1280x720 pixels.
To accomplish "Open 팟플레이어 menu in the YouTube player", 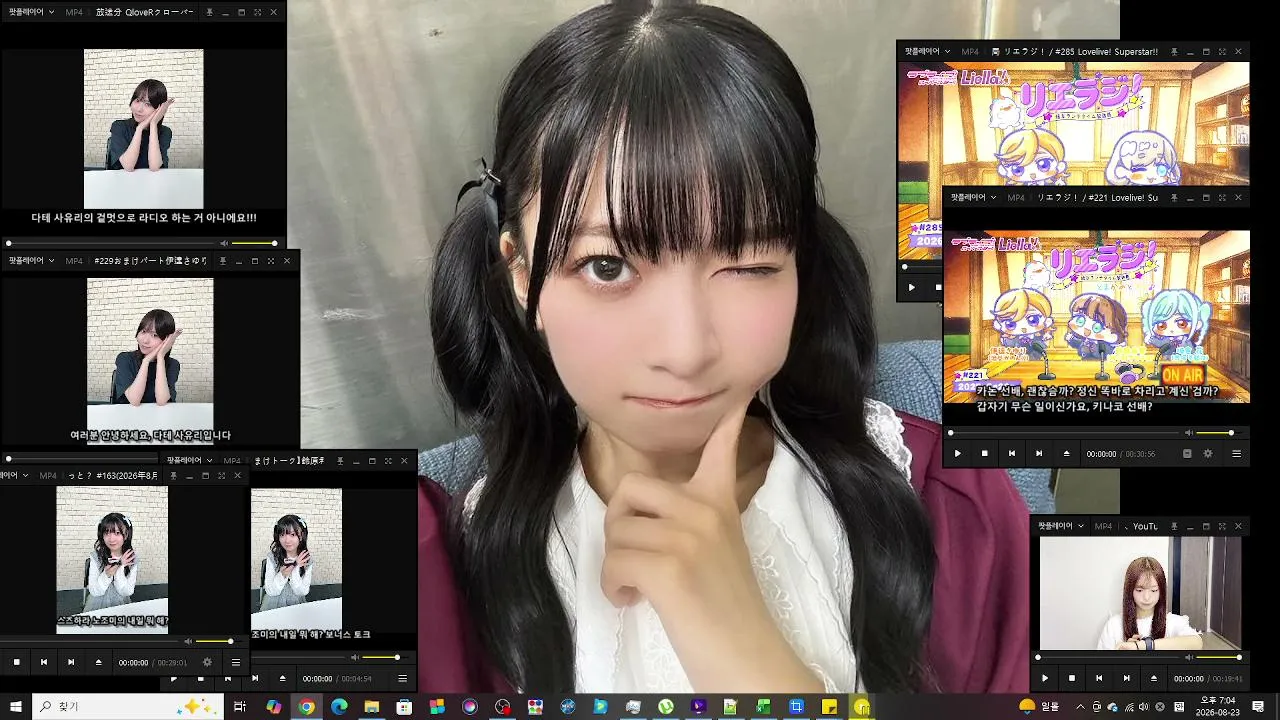I will coord(1060,526).
